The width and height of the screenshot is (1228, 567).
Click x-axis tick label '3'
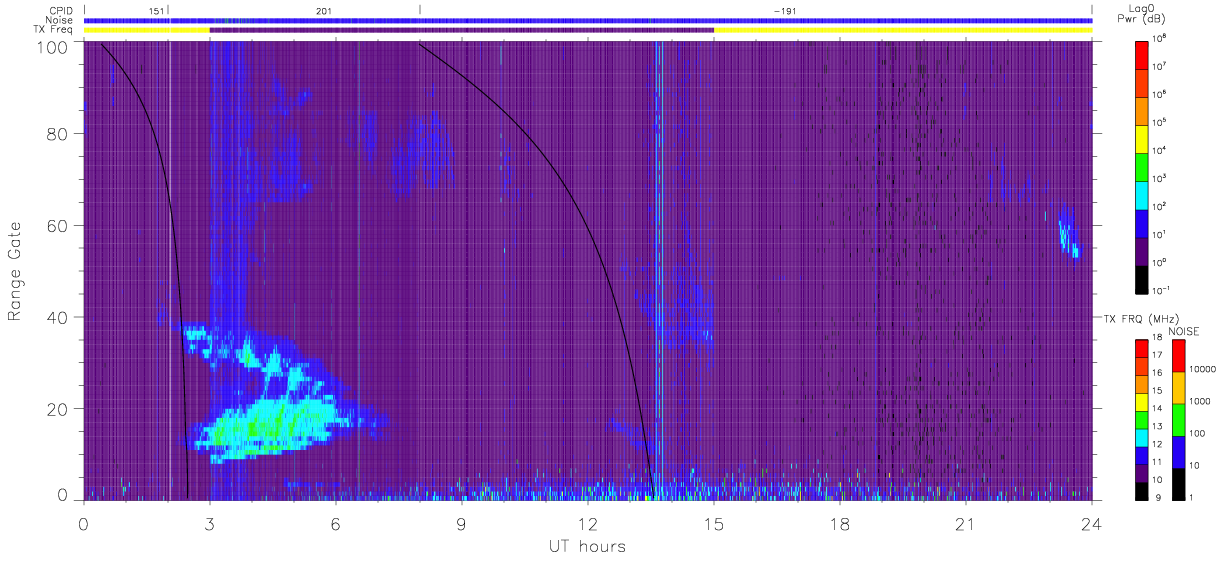pos(210,524)
